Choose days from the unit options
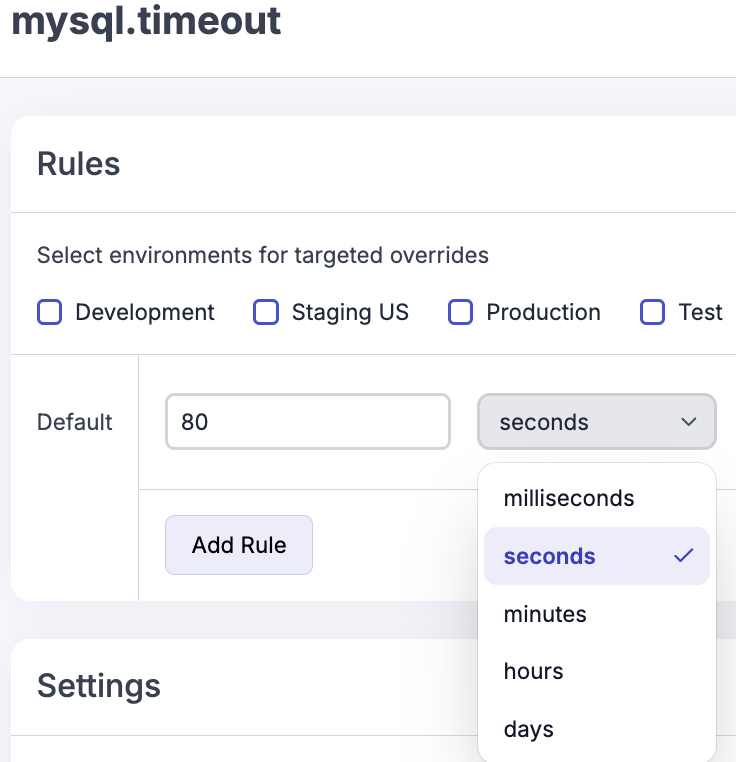This screenshot has width=736, height=762. pos(529,729)
